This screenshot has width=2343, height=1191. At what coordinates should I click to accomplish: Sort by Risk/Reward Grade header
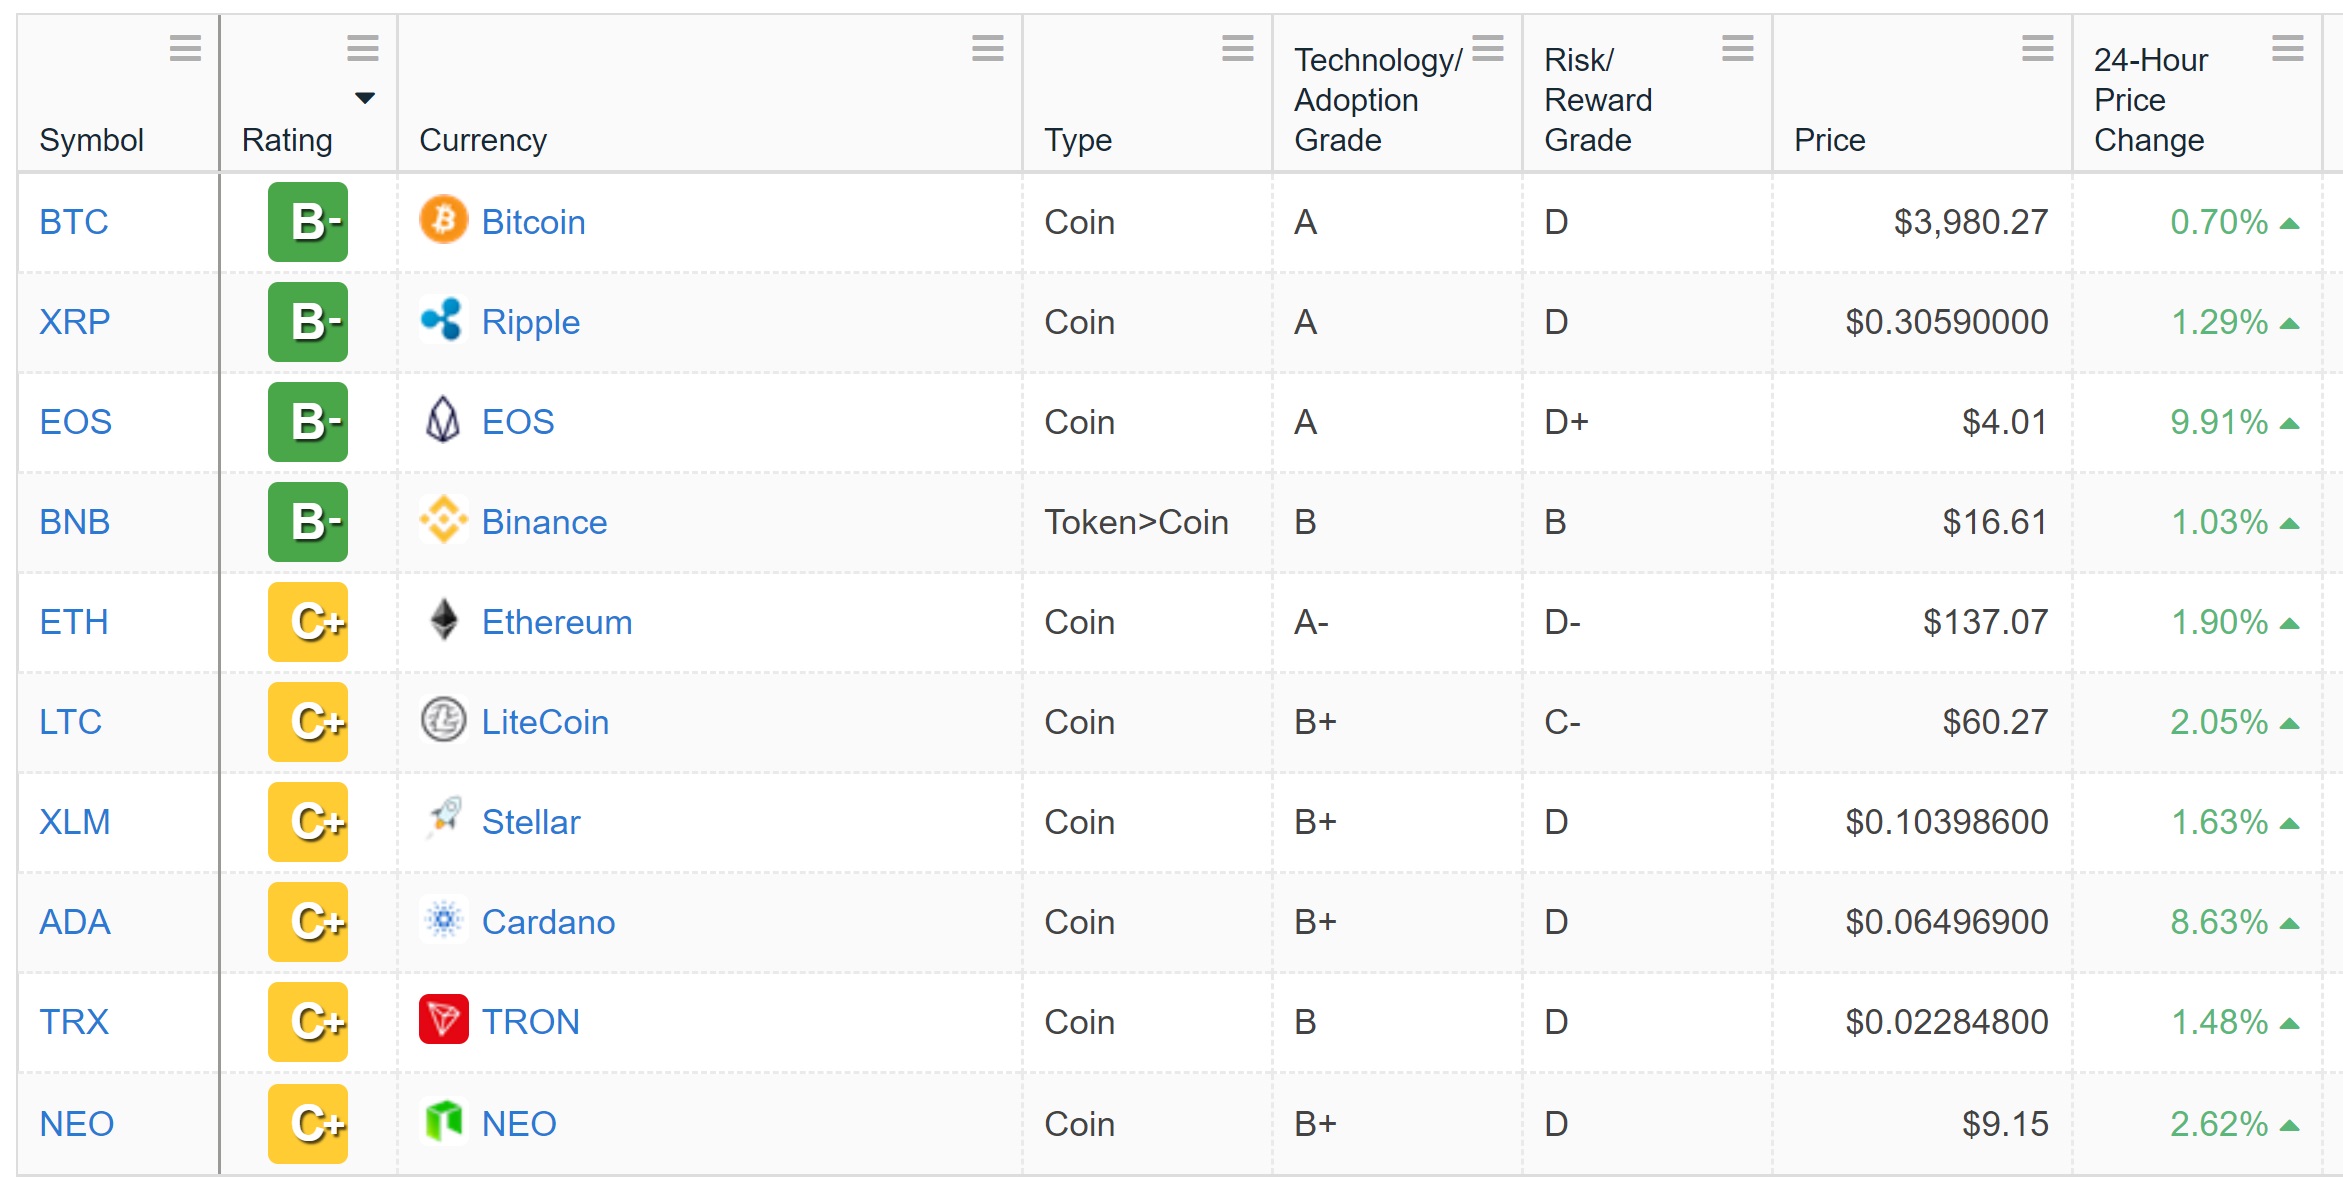coord(1598,100)
